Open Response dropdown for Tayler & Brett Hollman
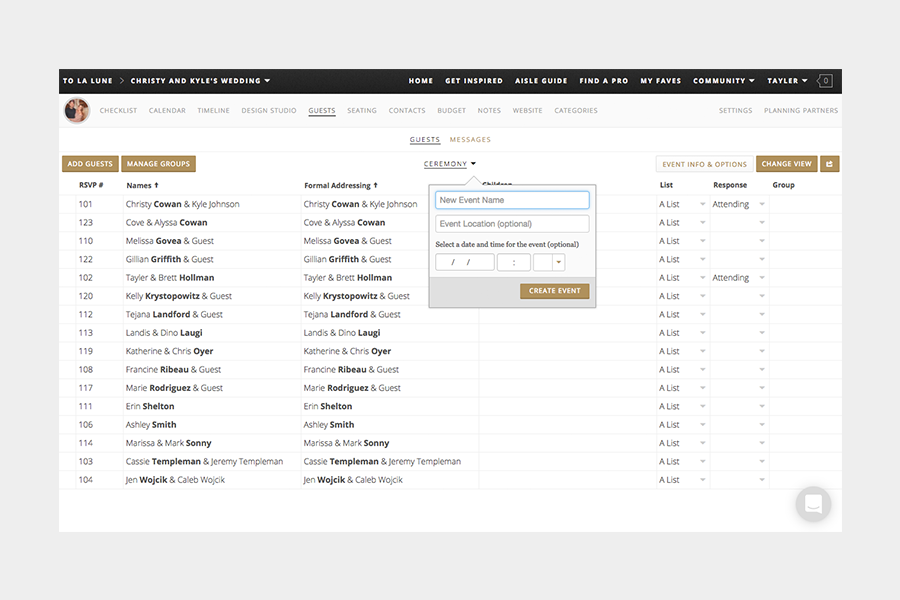 762,278
